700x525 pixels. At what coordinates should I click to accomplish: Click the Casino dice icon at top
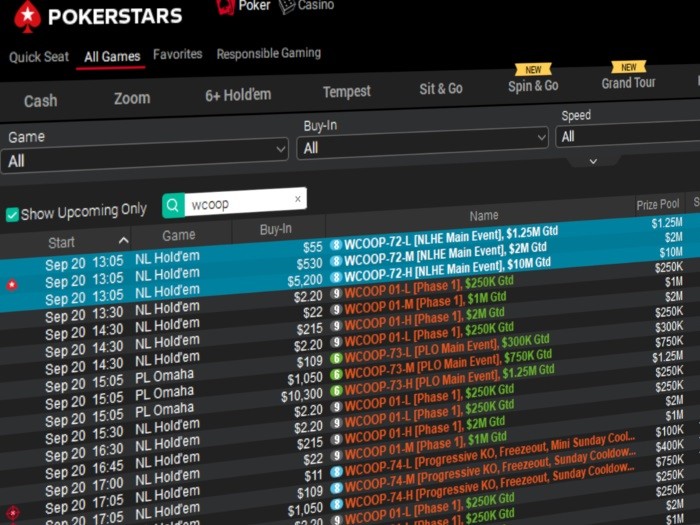point(287,6)
